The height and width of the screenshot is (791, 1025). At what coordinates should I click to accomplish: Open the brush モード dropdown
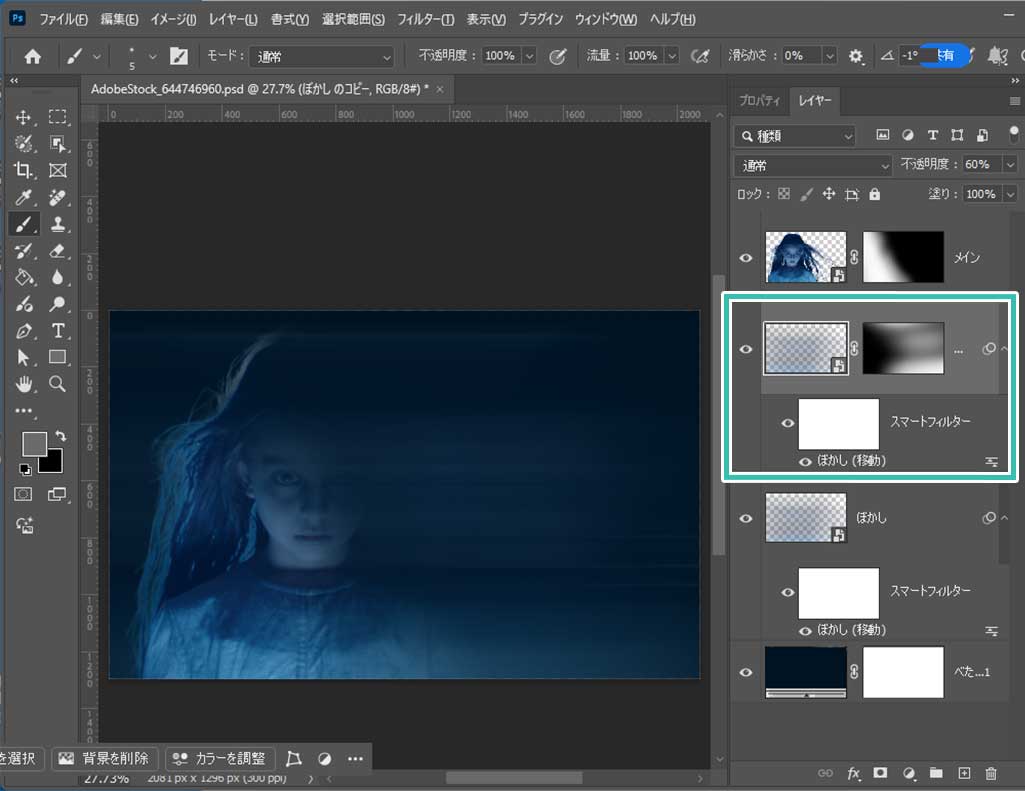(323, 57)
